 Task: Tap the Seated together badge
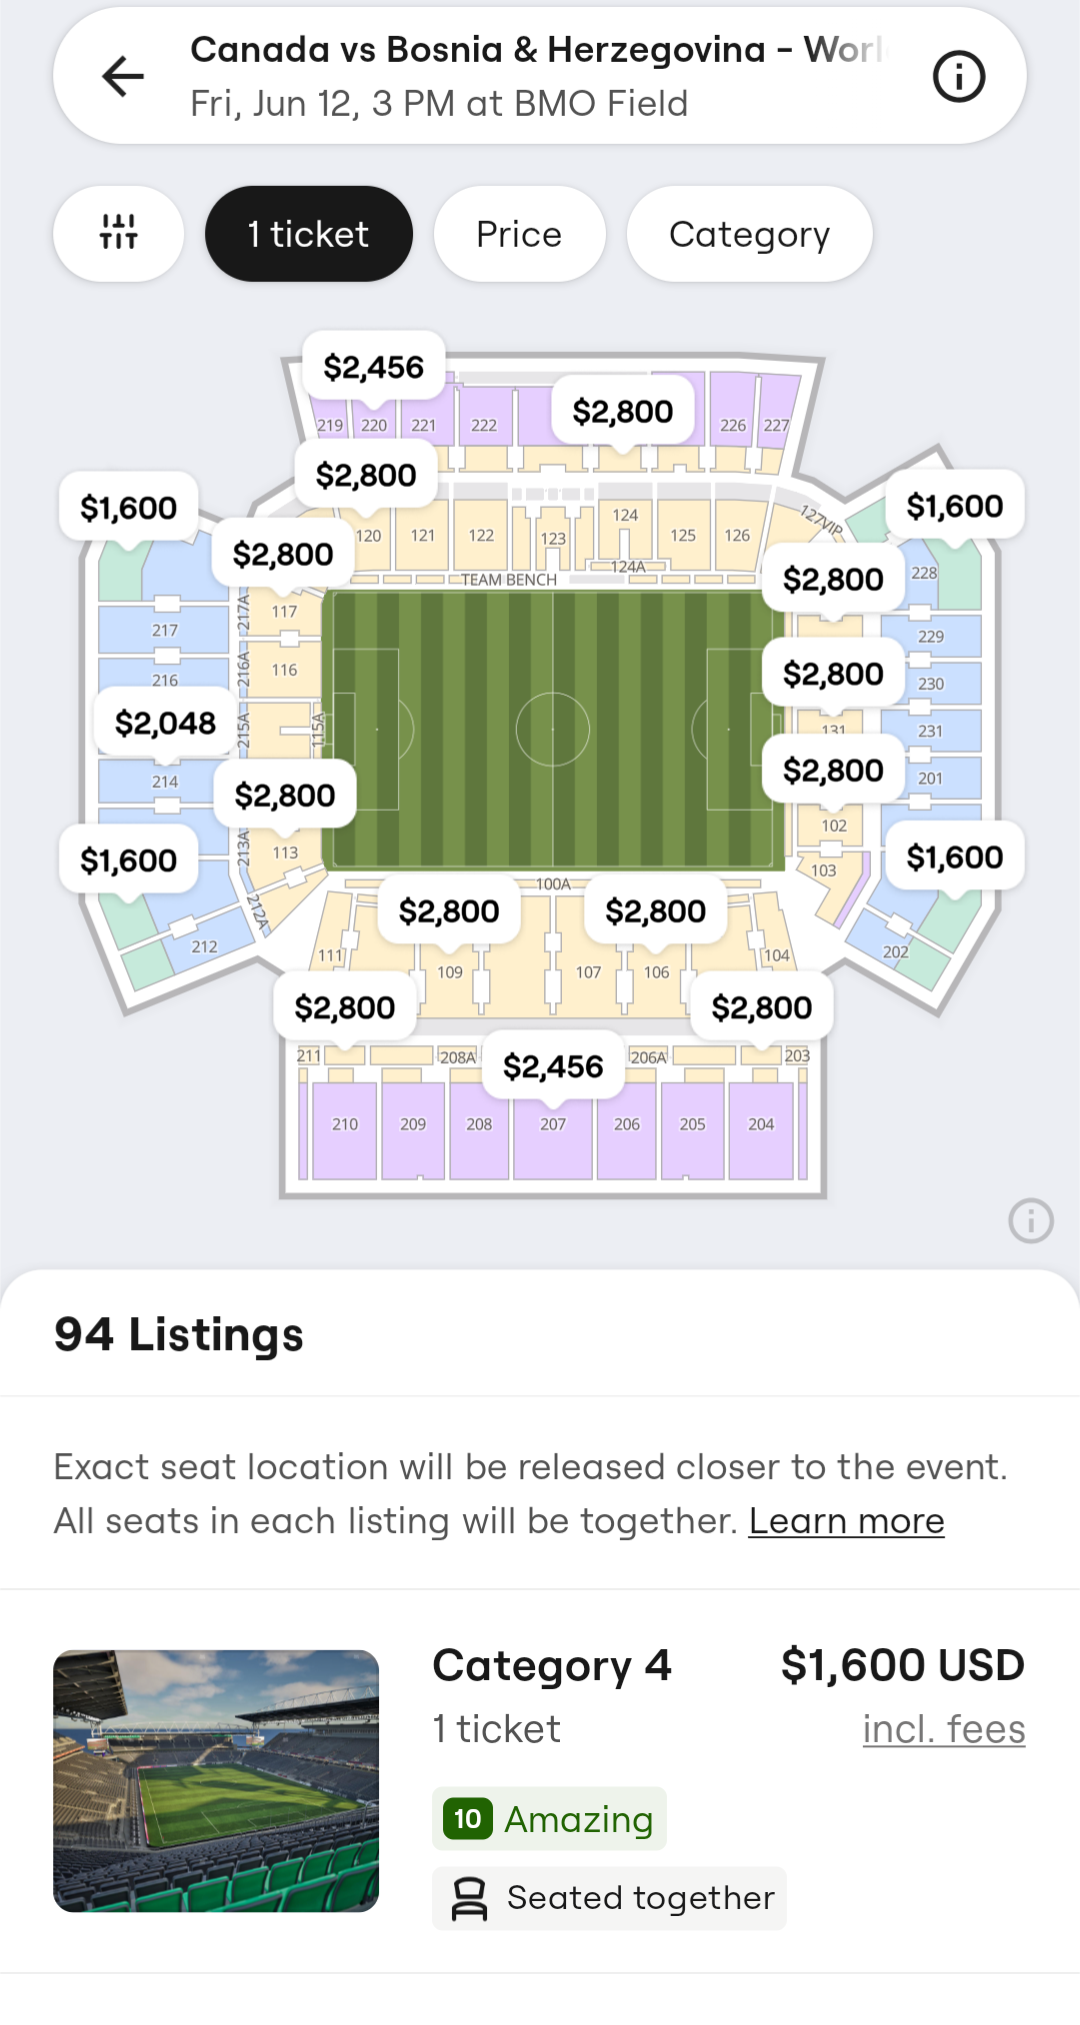point(609,1898)
